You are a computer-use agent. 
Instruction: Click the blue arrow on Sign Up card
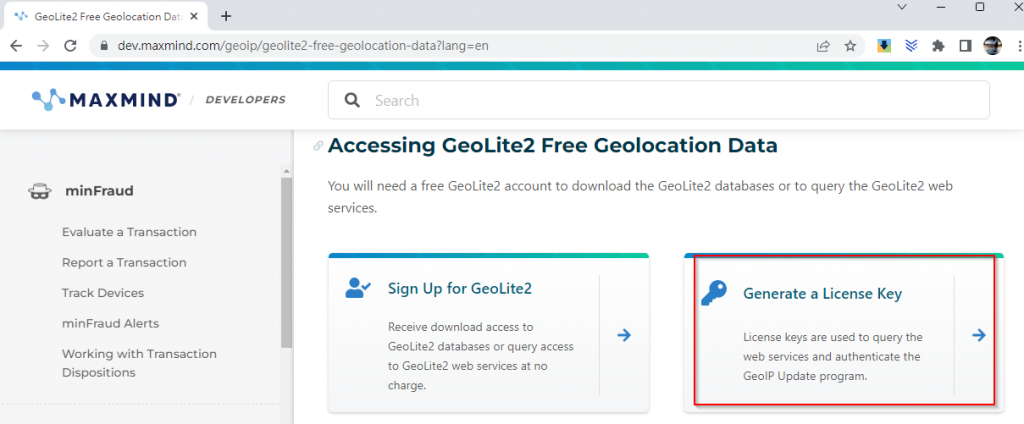click(x=624, y=335)
